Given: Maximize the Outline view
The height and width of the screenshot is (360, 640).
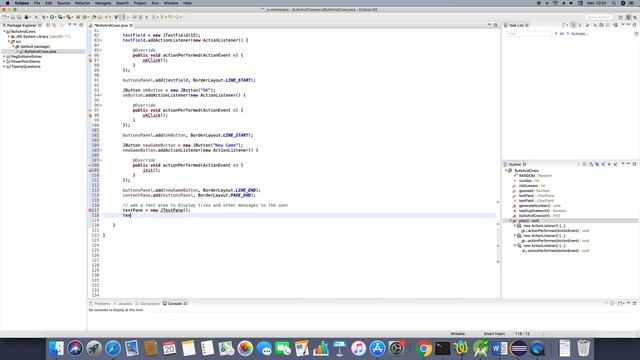Looking at the screenshot, I should (x=634, y=164).
